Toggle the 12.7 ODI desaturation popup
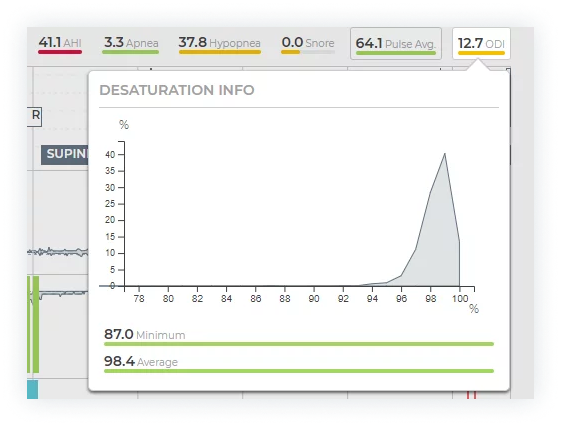Screen dimensions: 561x426 click(481, 43)
